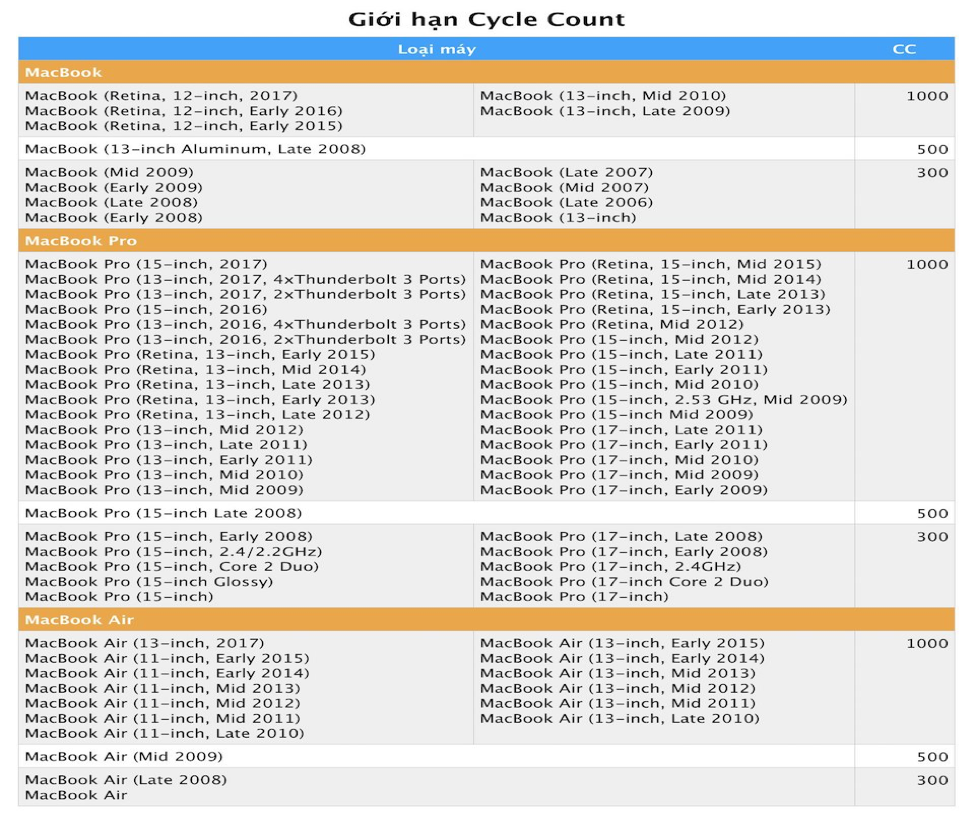Click 'MacBook Pro (15-inch Glossy)' entry
The width and height of the screenshot is (975, 822).
tap(149, 582)
